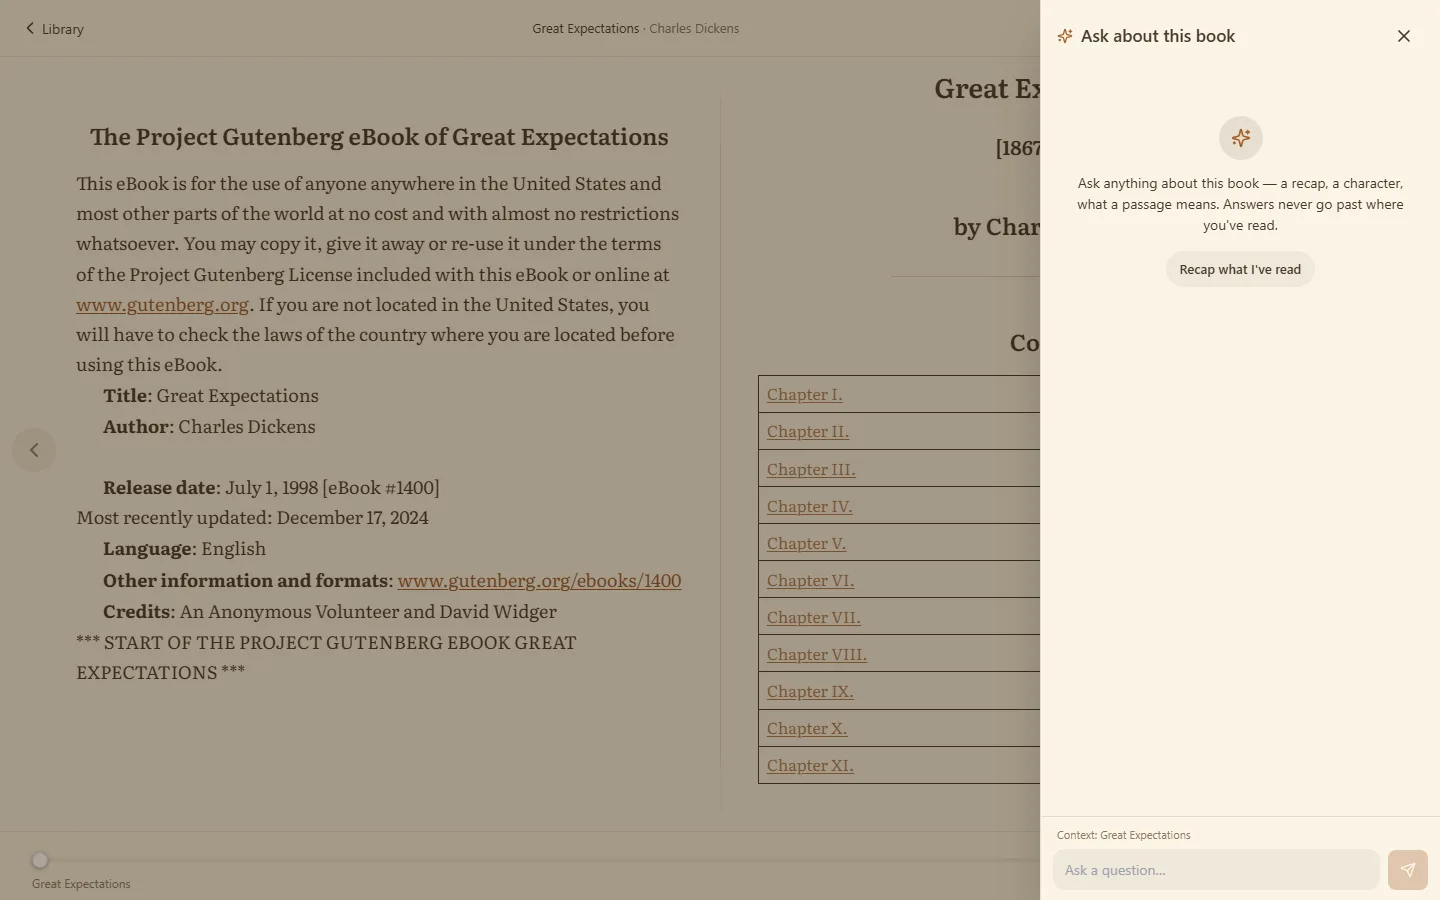1440x900 pixels.
Task: Click the Project Gutenberg eBook heading
Action: coord(379,137)
